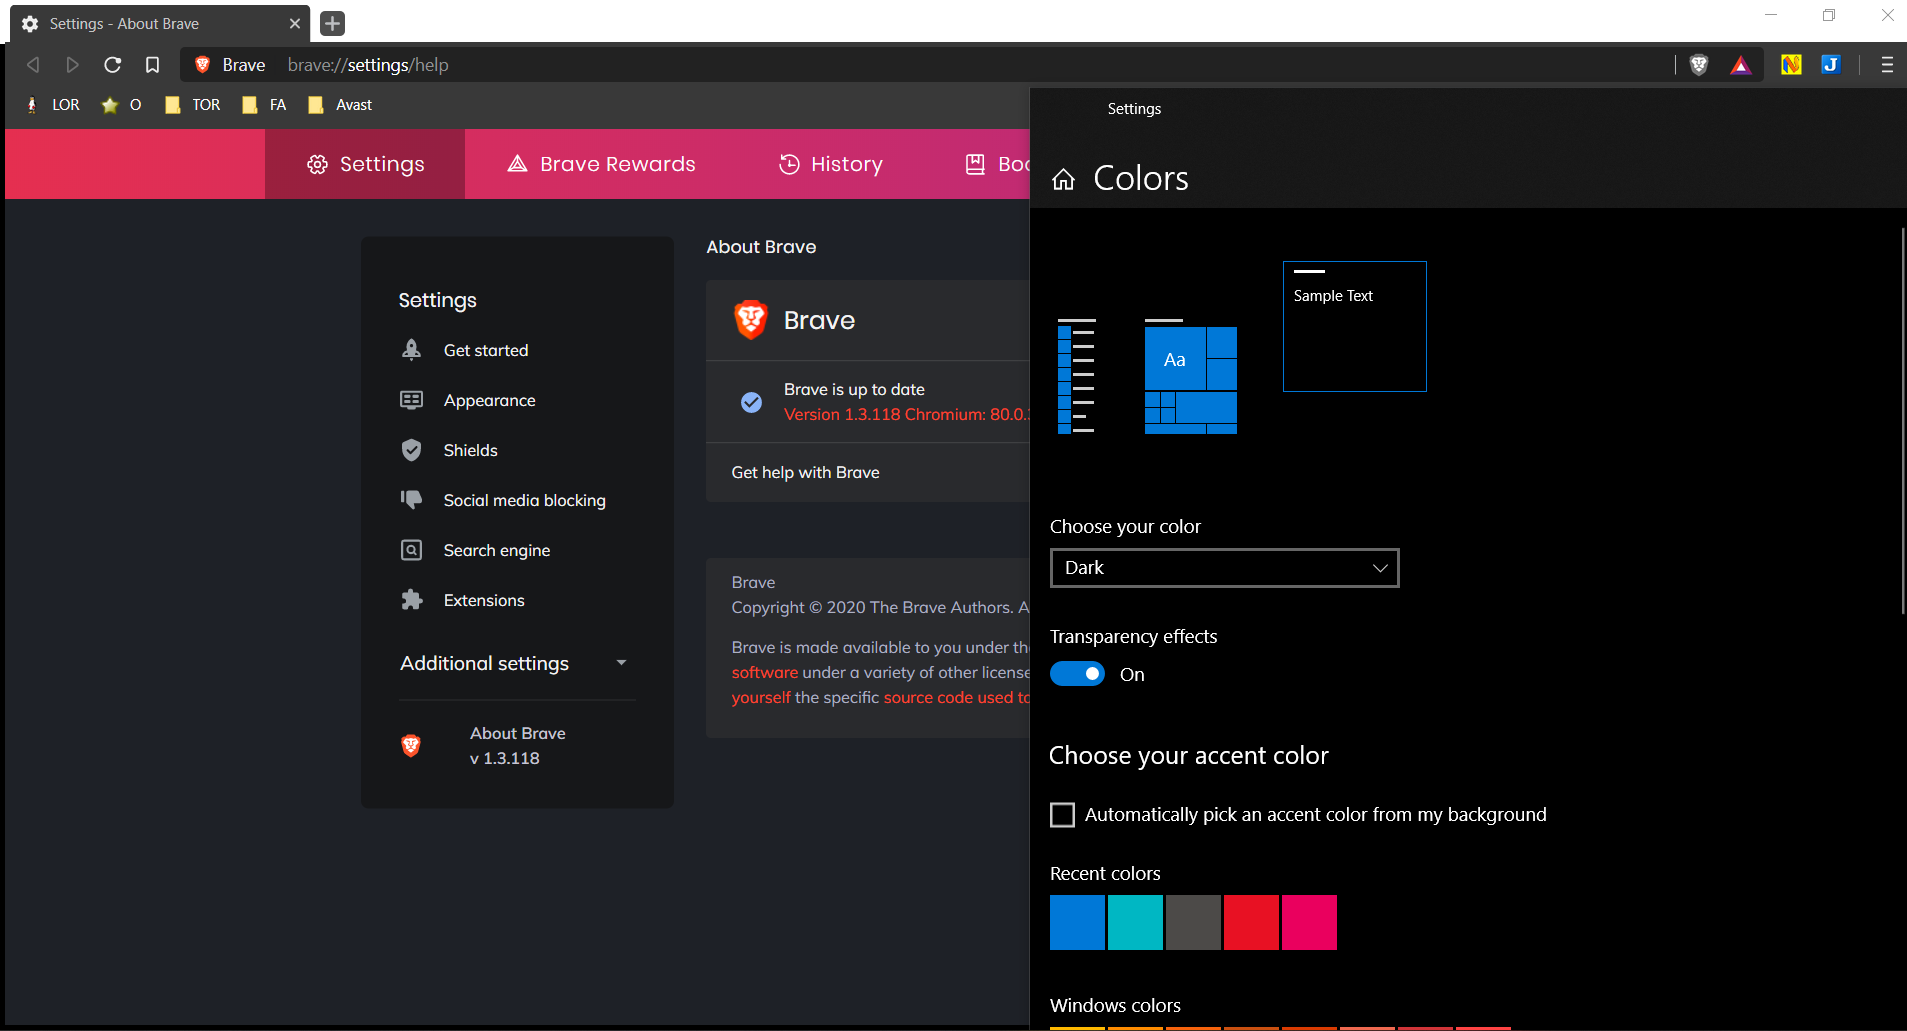Switch to the Brave Rewards tab

(x=601, y=164)
